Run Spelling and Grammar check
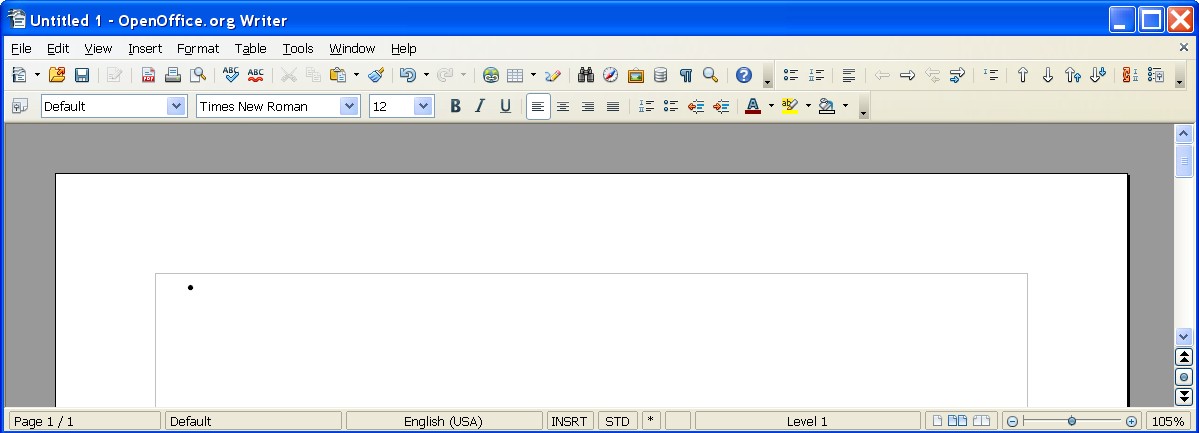1199x433 pixels. pos(230,75)
